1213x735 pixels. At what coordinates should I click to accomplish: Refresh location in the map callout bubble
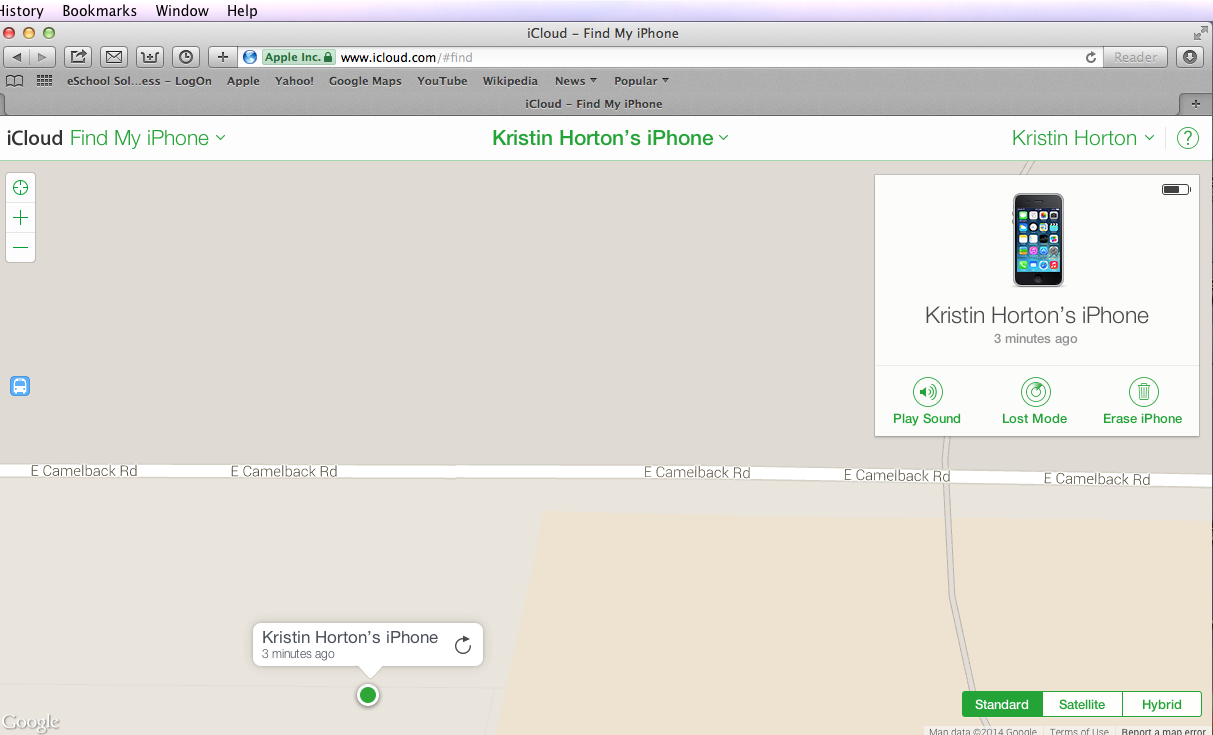tap(462, 645)
